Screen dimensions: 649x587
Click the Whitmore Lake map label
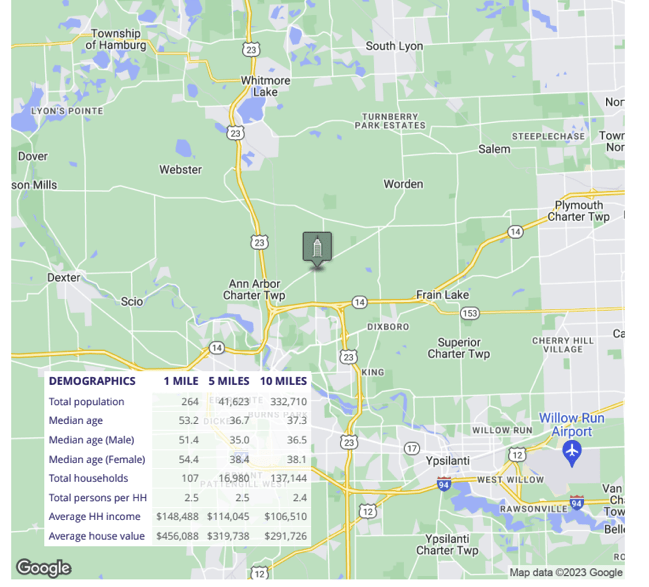coord(265,86)
